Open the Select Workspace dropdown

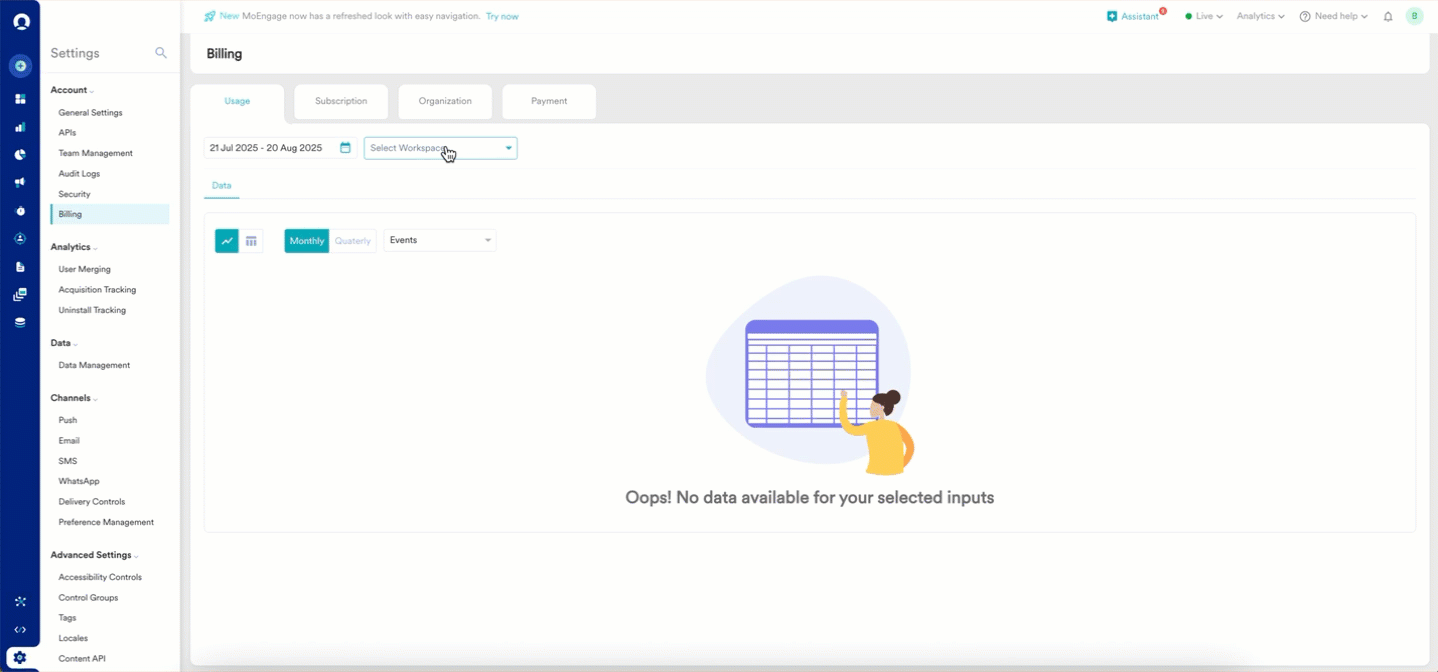click(x=440, y=148)
